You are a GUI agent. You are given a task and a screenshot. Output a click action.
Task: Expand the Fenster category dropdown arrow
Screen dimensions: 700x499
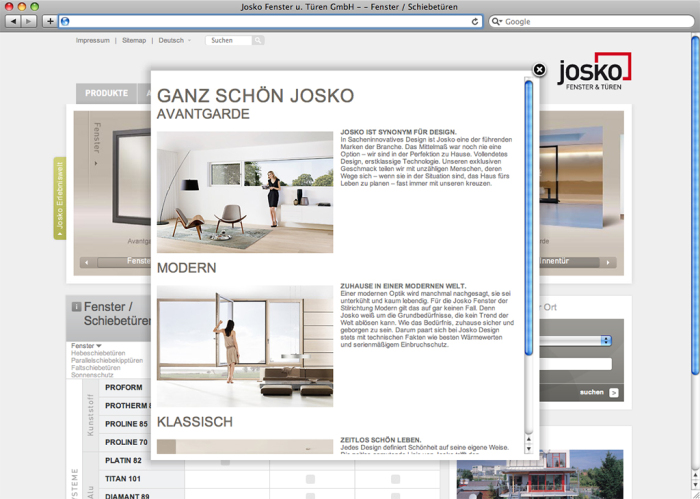tap(99, 346)
